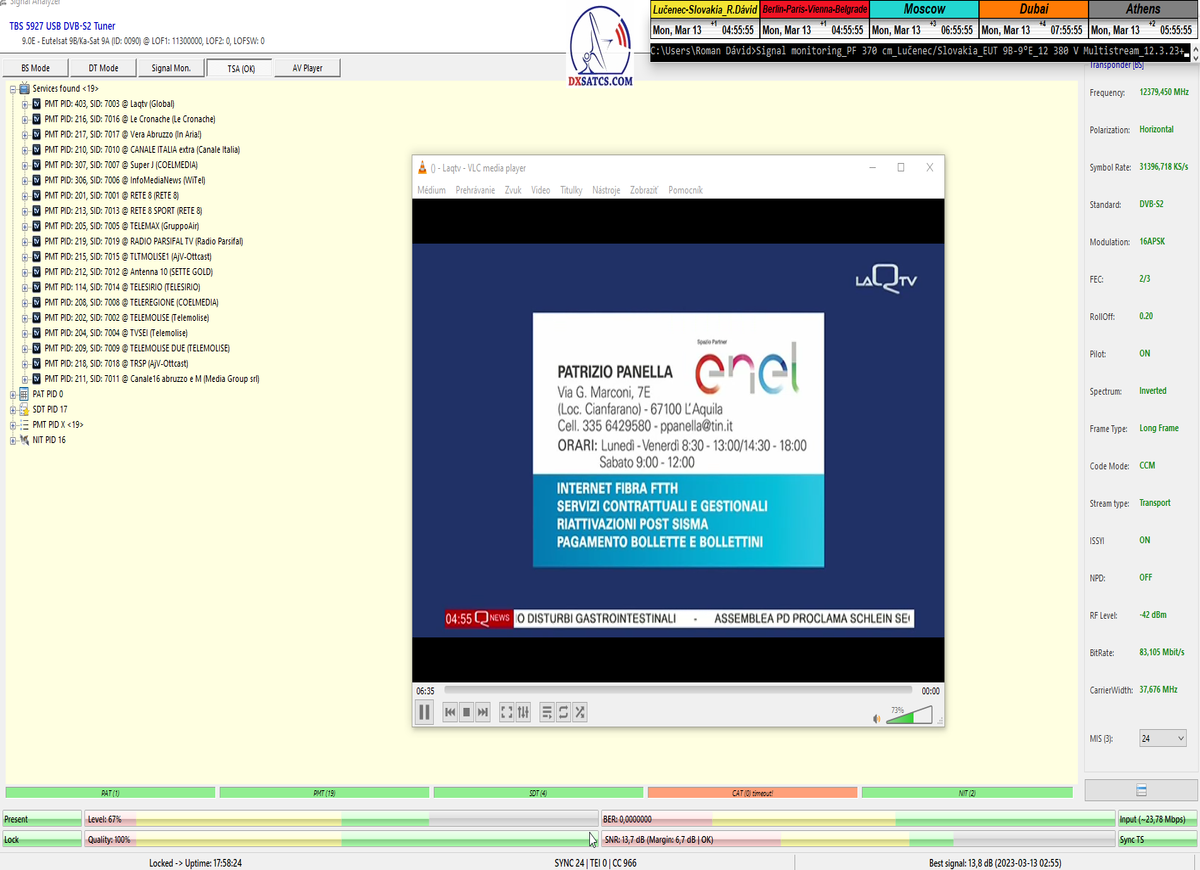
Task: Go to previous media in VLC
Action: (x=450, y=712)
